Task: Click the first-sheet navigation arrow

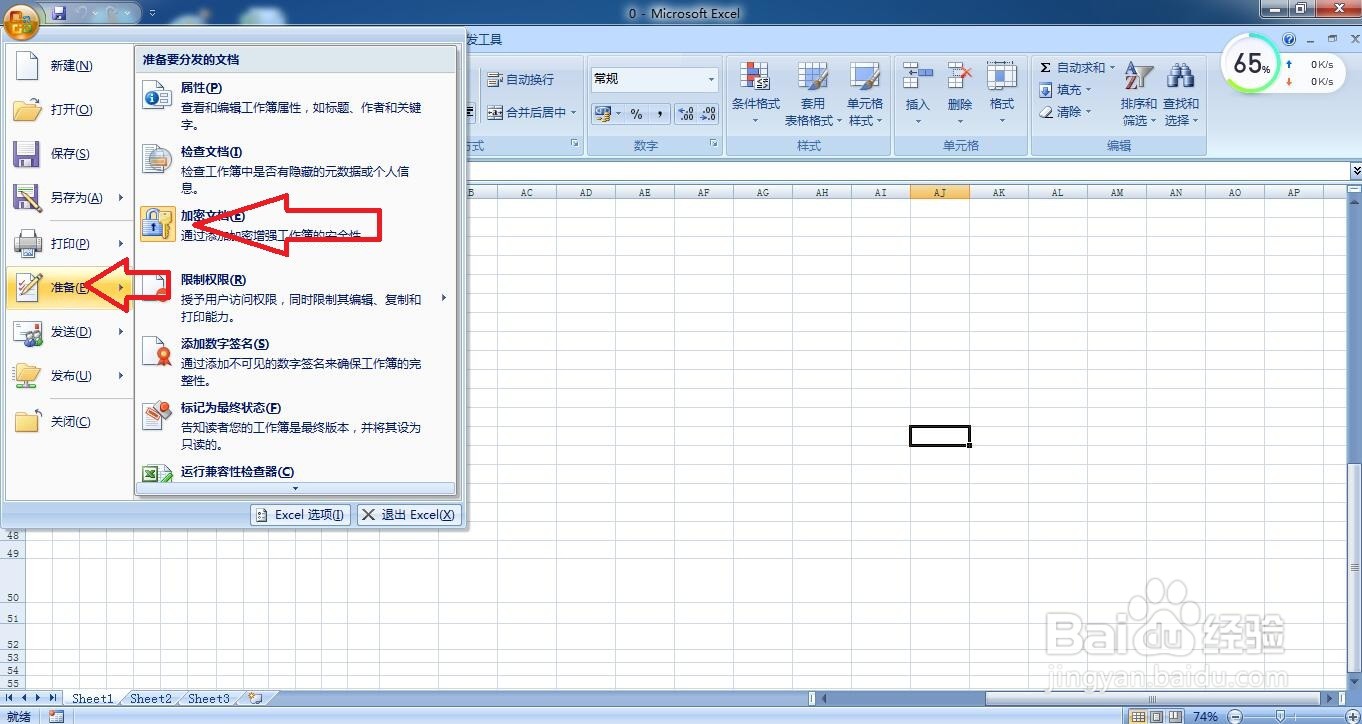Action: pos(10,698)
